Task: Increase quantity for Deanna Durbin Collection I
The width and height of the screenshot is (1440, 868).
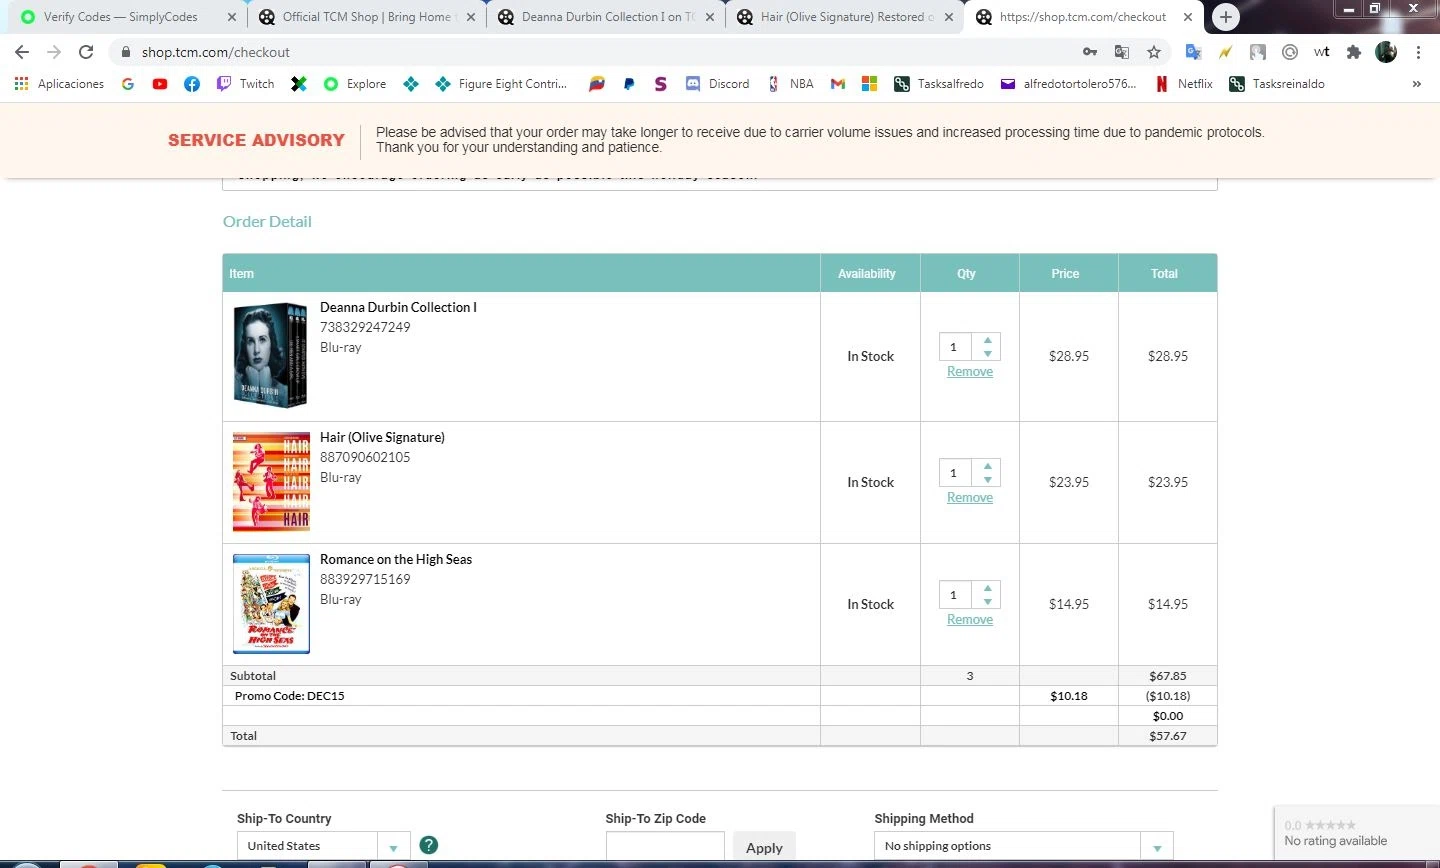Action: pos(987,340)
